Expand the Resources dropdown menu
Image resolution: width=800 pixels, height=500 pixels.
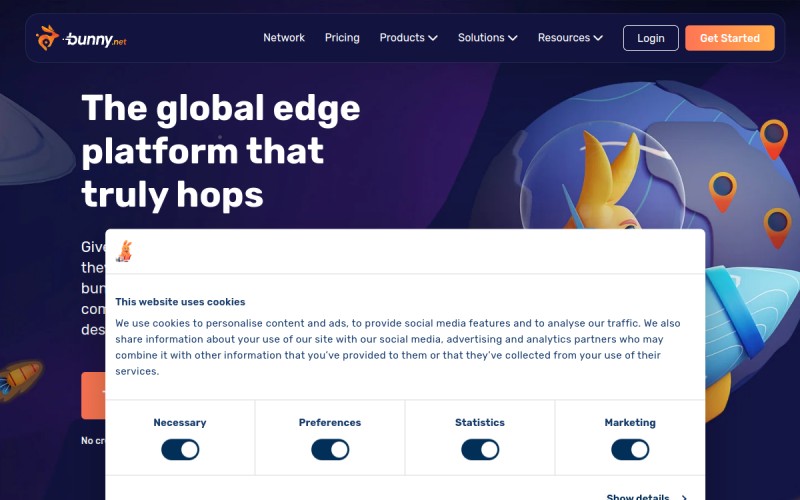click(x=570, y=38)
